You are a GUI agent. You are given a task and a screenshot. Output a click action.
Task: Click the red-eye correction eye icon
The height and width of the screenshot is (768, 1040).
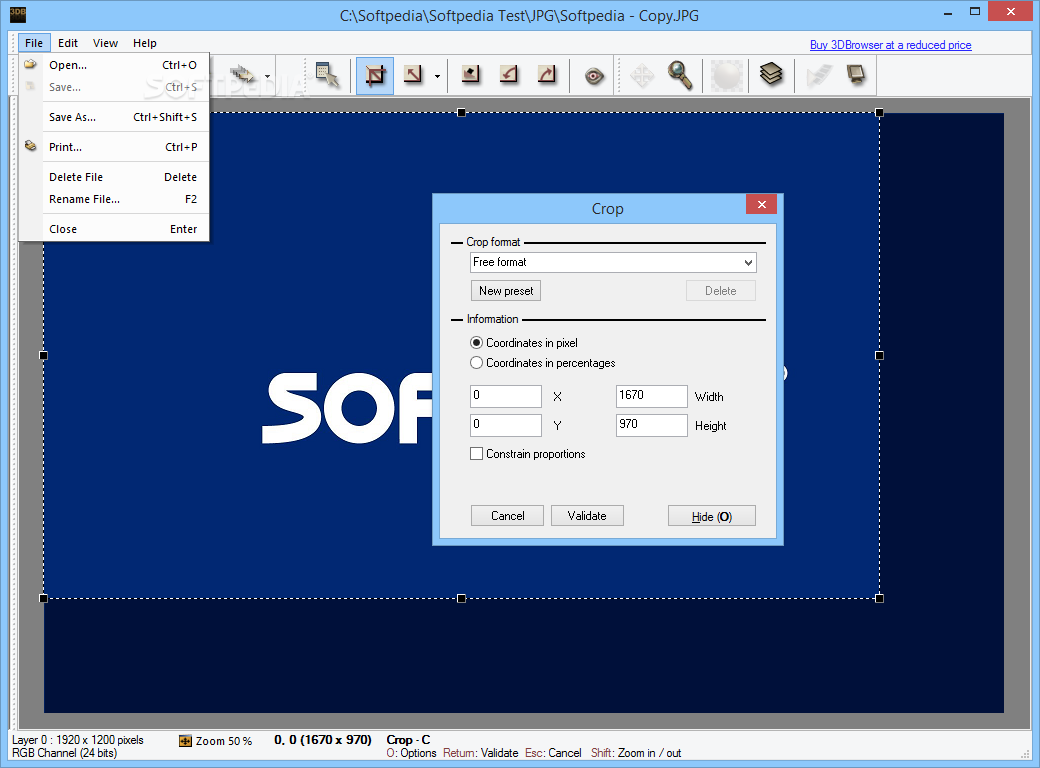tap(594, 76)
